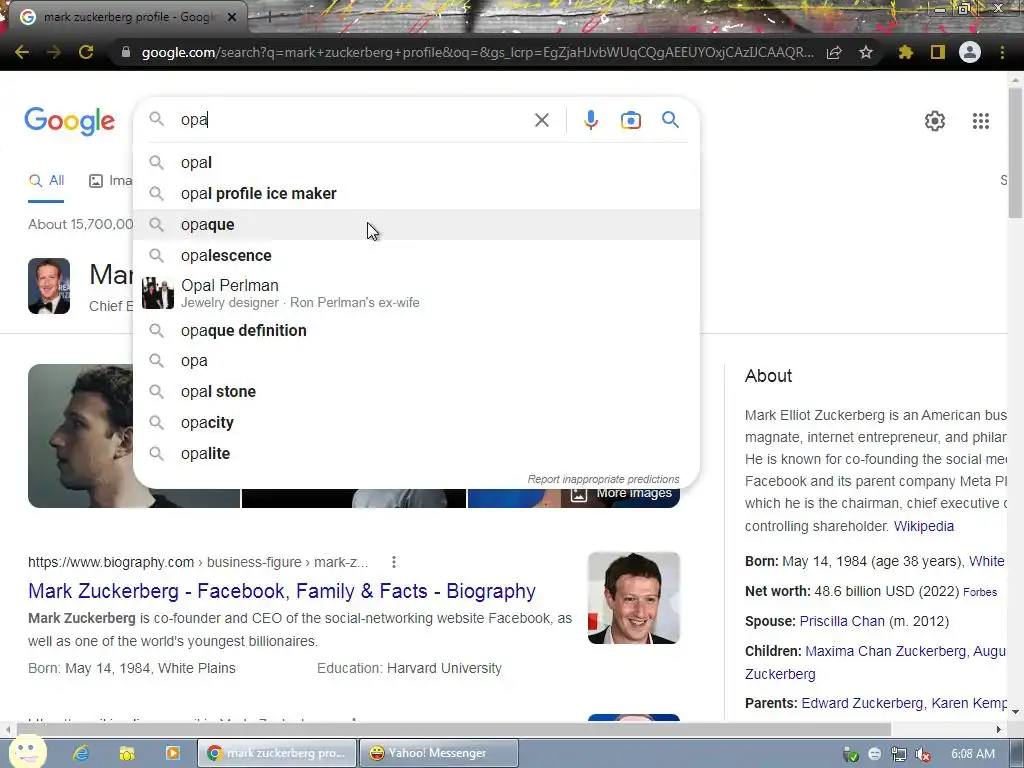Screen dimensions: 1024x768
Task: Open Google quick settings gear
Action: point(935,121)
